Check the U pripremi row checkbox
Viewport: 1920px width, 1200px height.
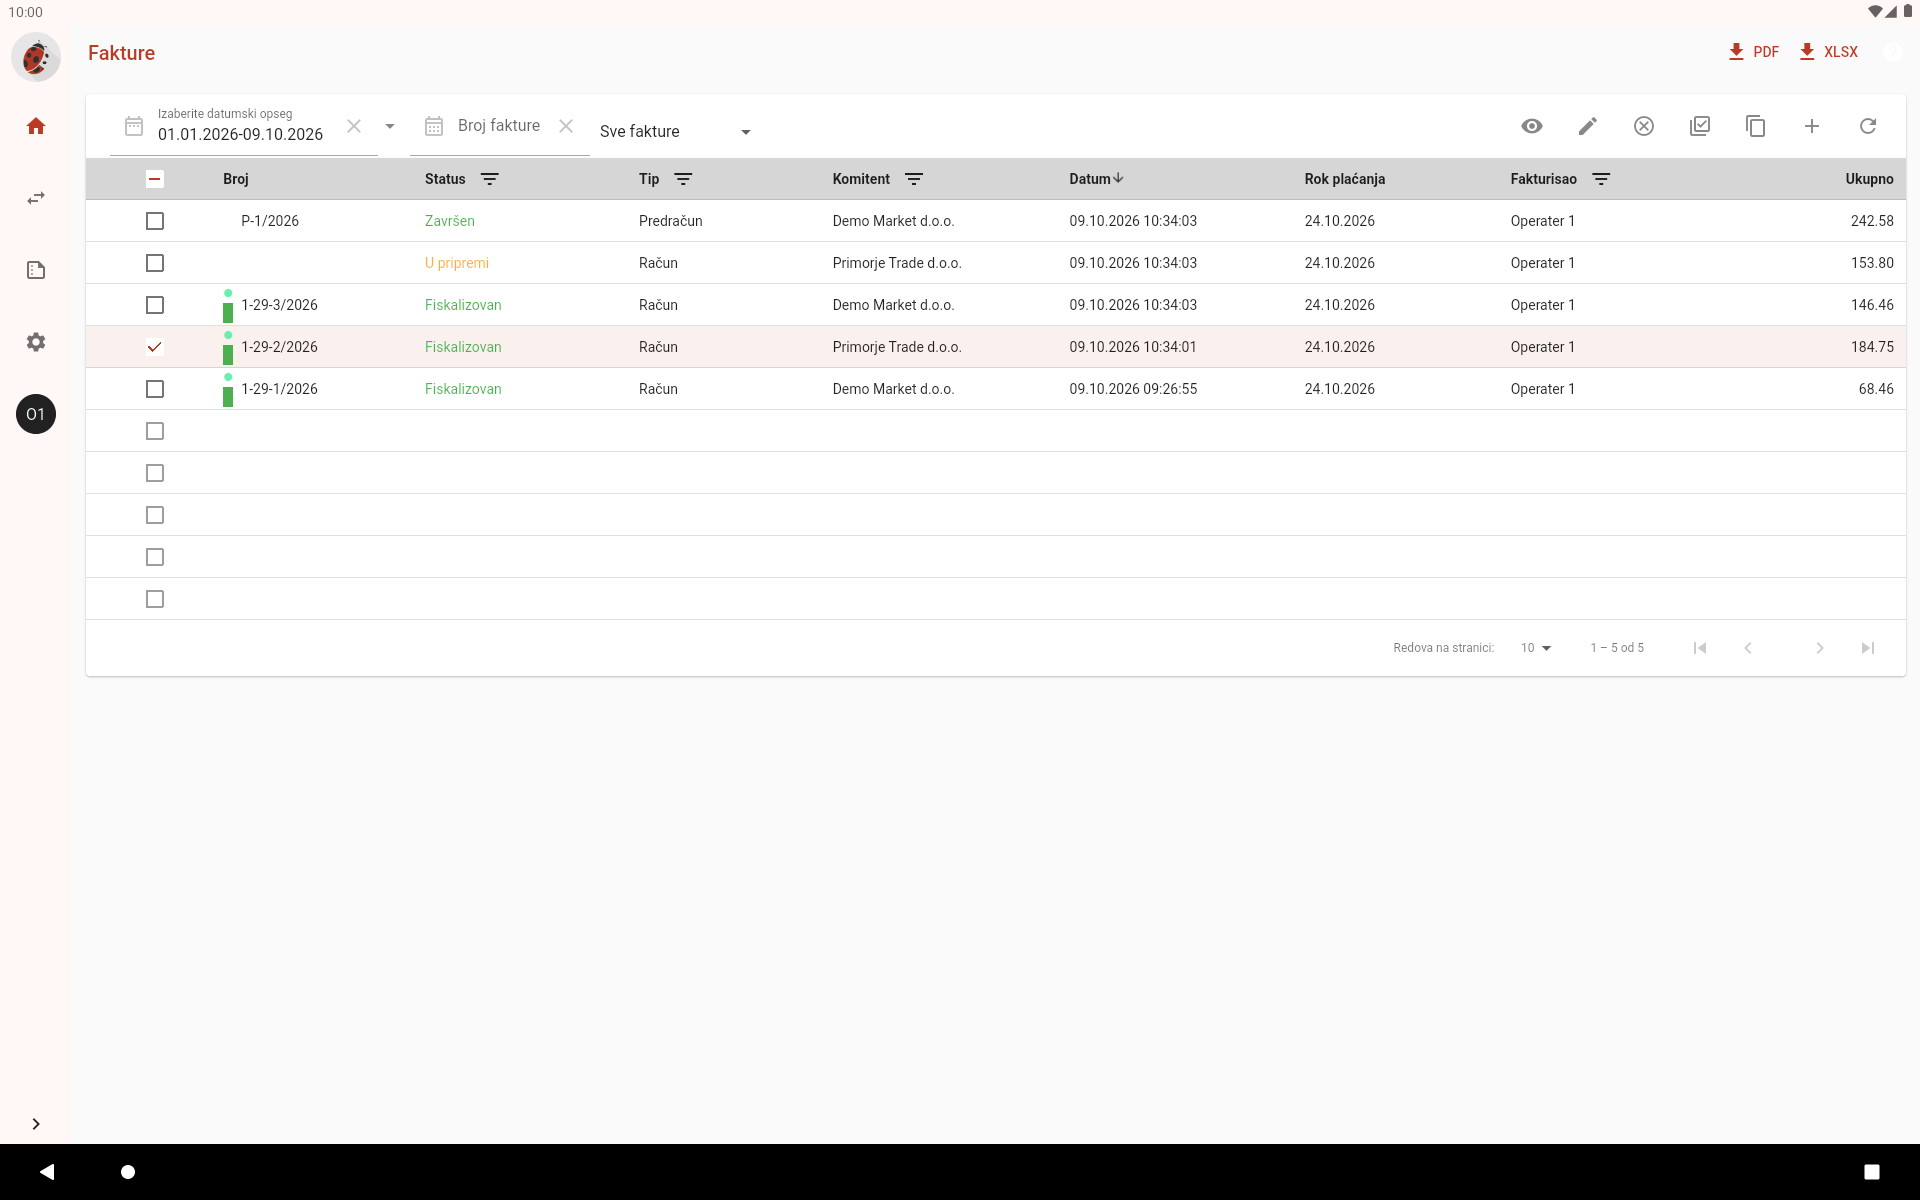[155, 263]
